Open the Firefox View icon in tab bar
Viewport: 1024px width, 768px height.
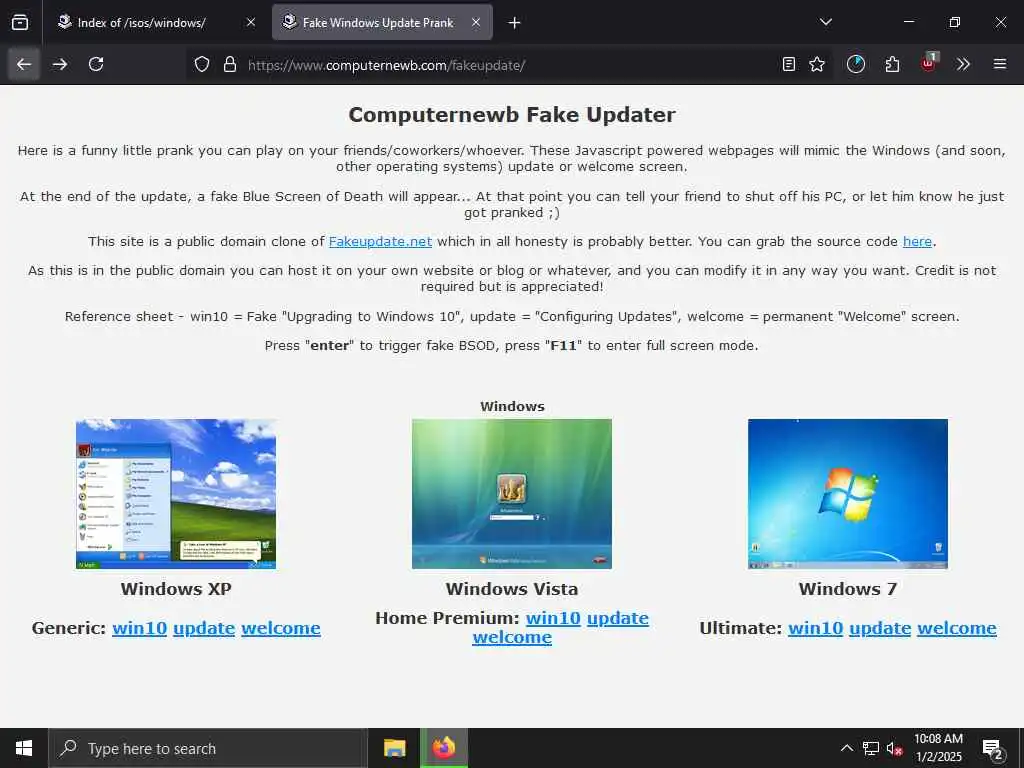click(x=20, y=22)
